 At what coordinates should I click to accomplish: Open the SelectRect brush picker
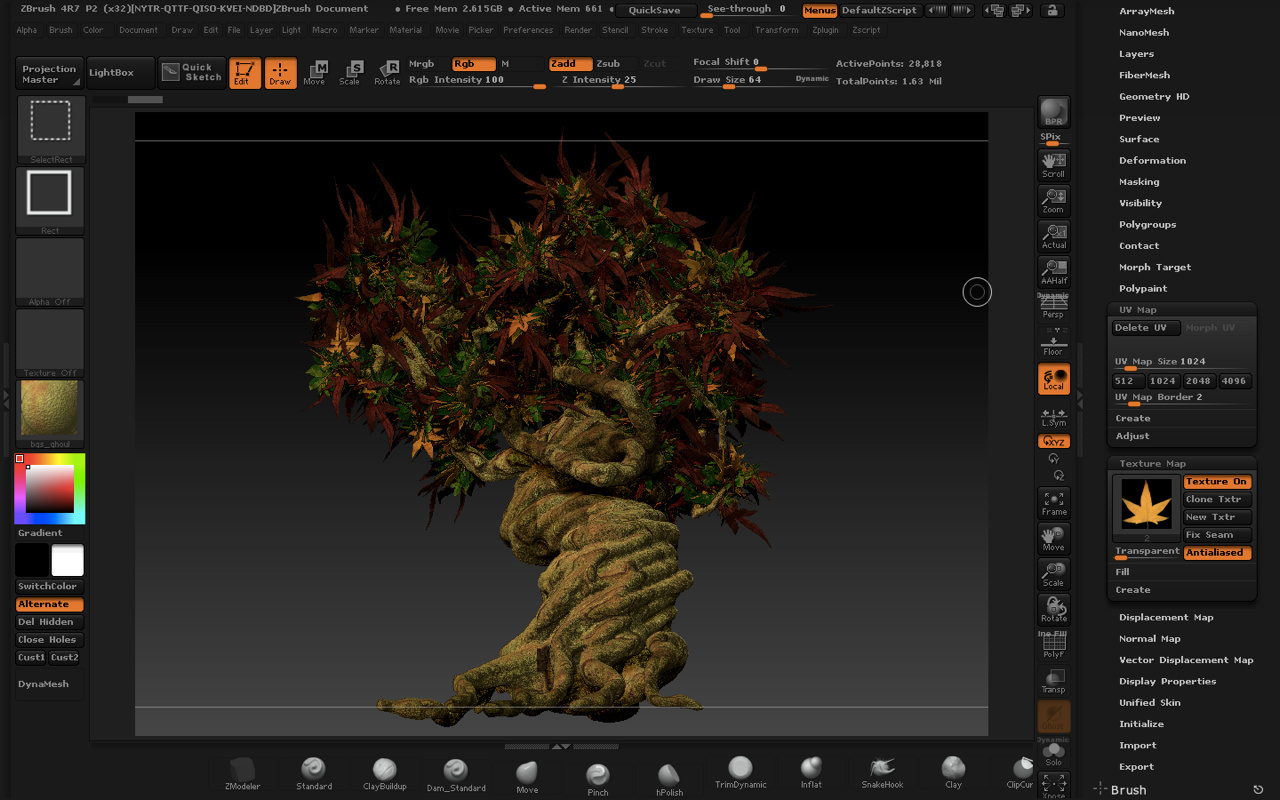(x=50, y=130)
